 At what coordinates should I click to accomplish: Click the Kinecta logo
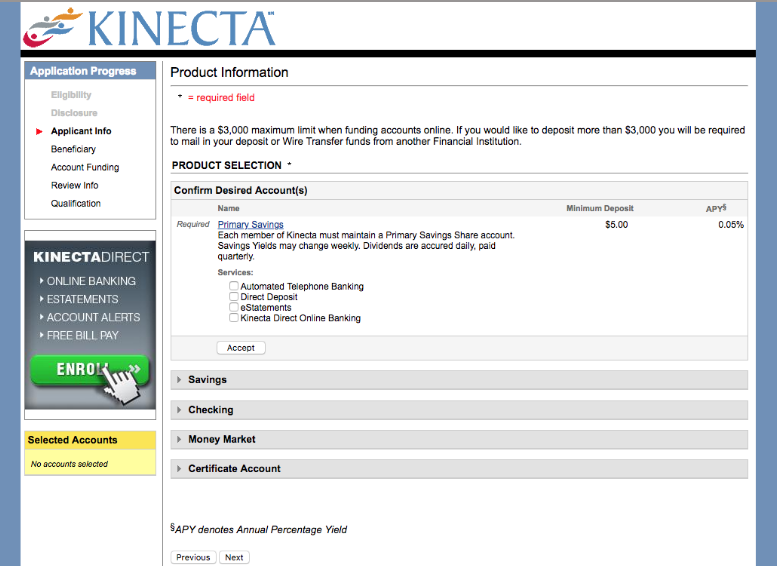click(149, 27)
